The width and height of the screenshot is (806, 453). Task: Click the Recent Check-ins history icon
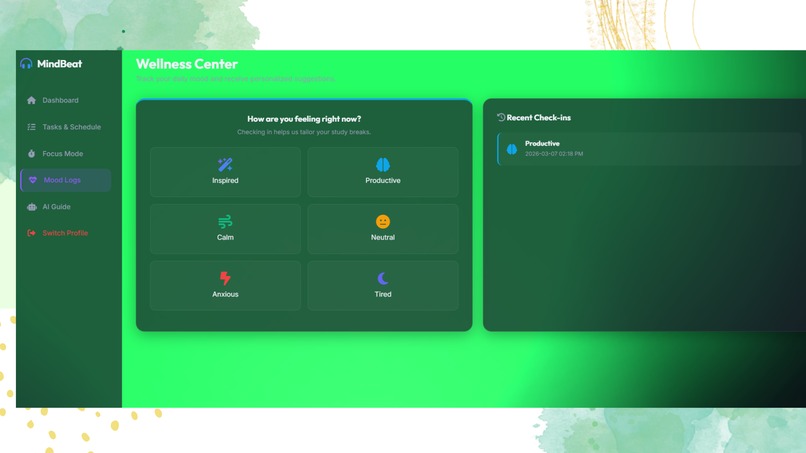(x=501, y=117)
